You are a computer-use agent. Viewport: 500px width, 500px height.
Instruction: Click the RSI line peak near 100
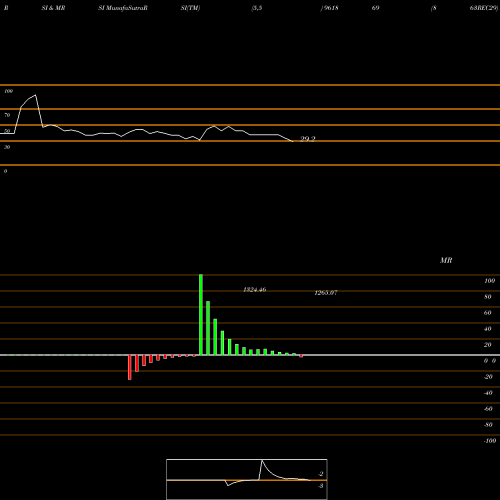[x=35, y=95]
